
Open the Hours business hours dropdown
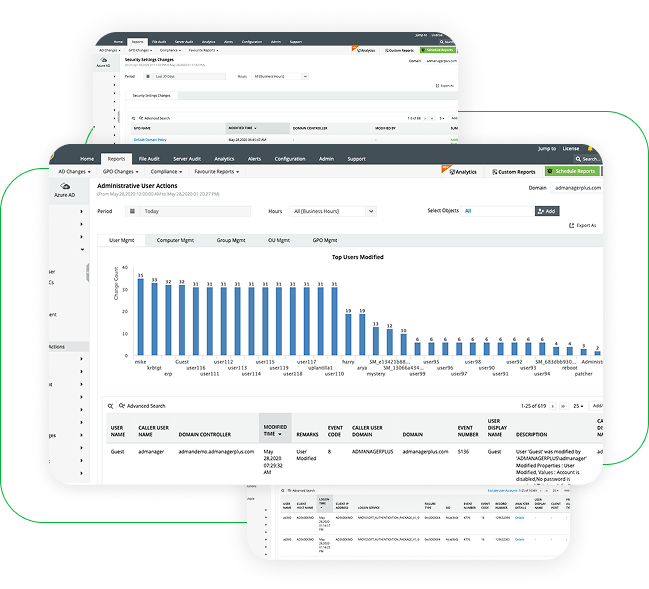(334, 212)
